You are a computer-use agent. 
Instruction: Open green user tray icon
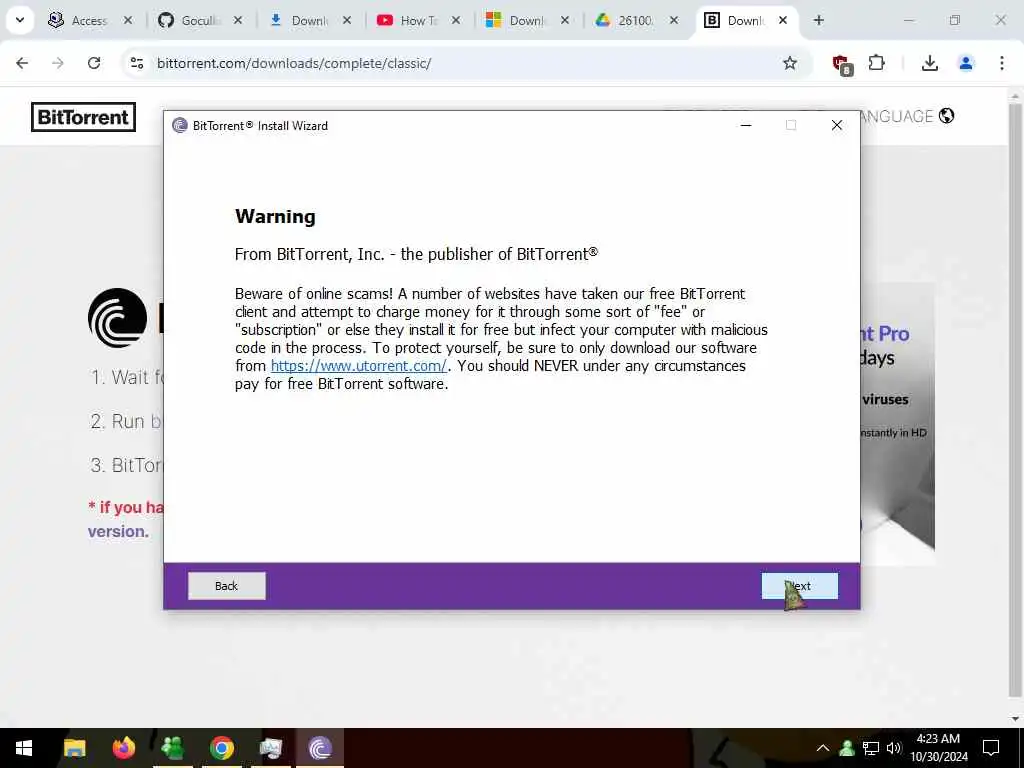click(x=847, y=748)
